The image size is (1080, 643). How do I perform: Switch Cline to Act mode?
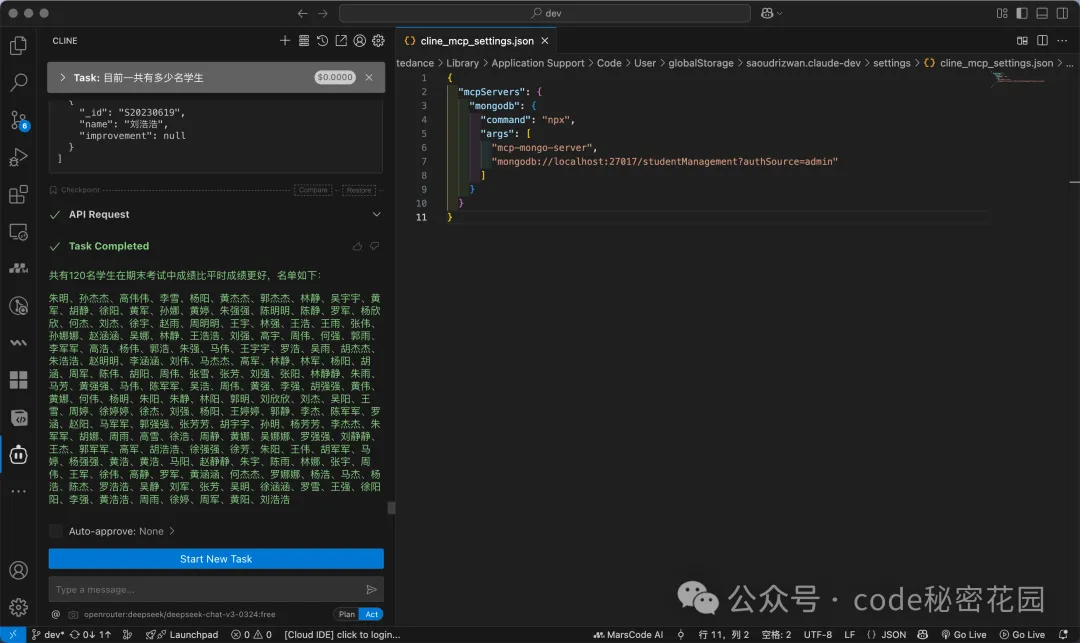coord(371,614)
